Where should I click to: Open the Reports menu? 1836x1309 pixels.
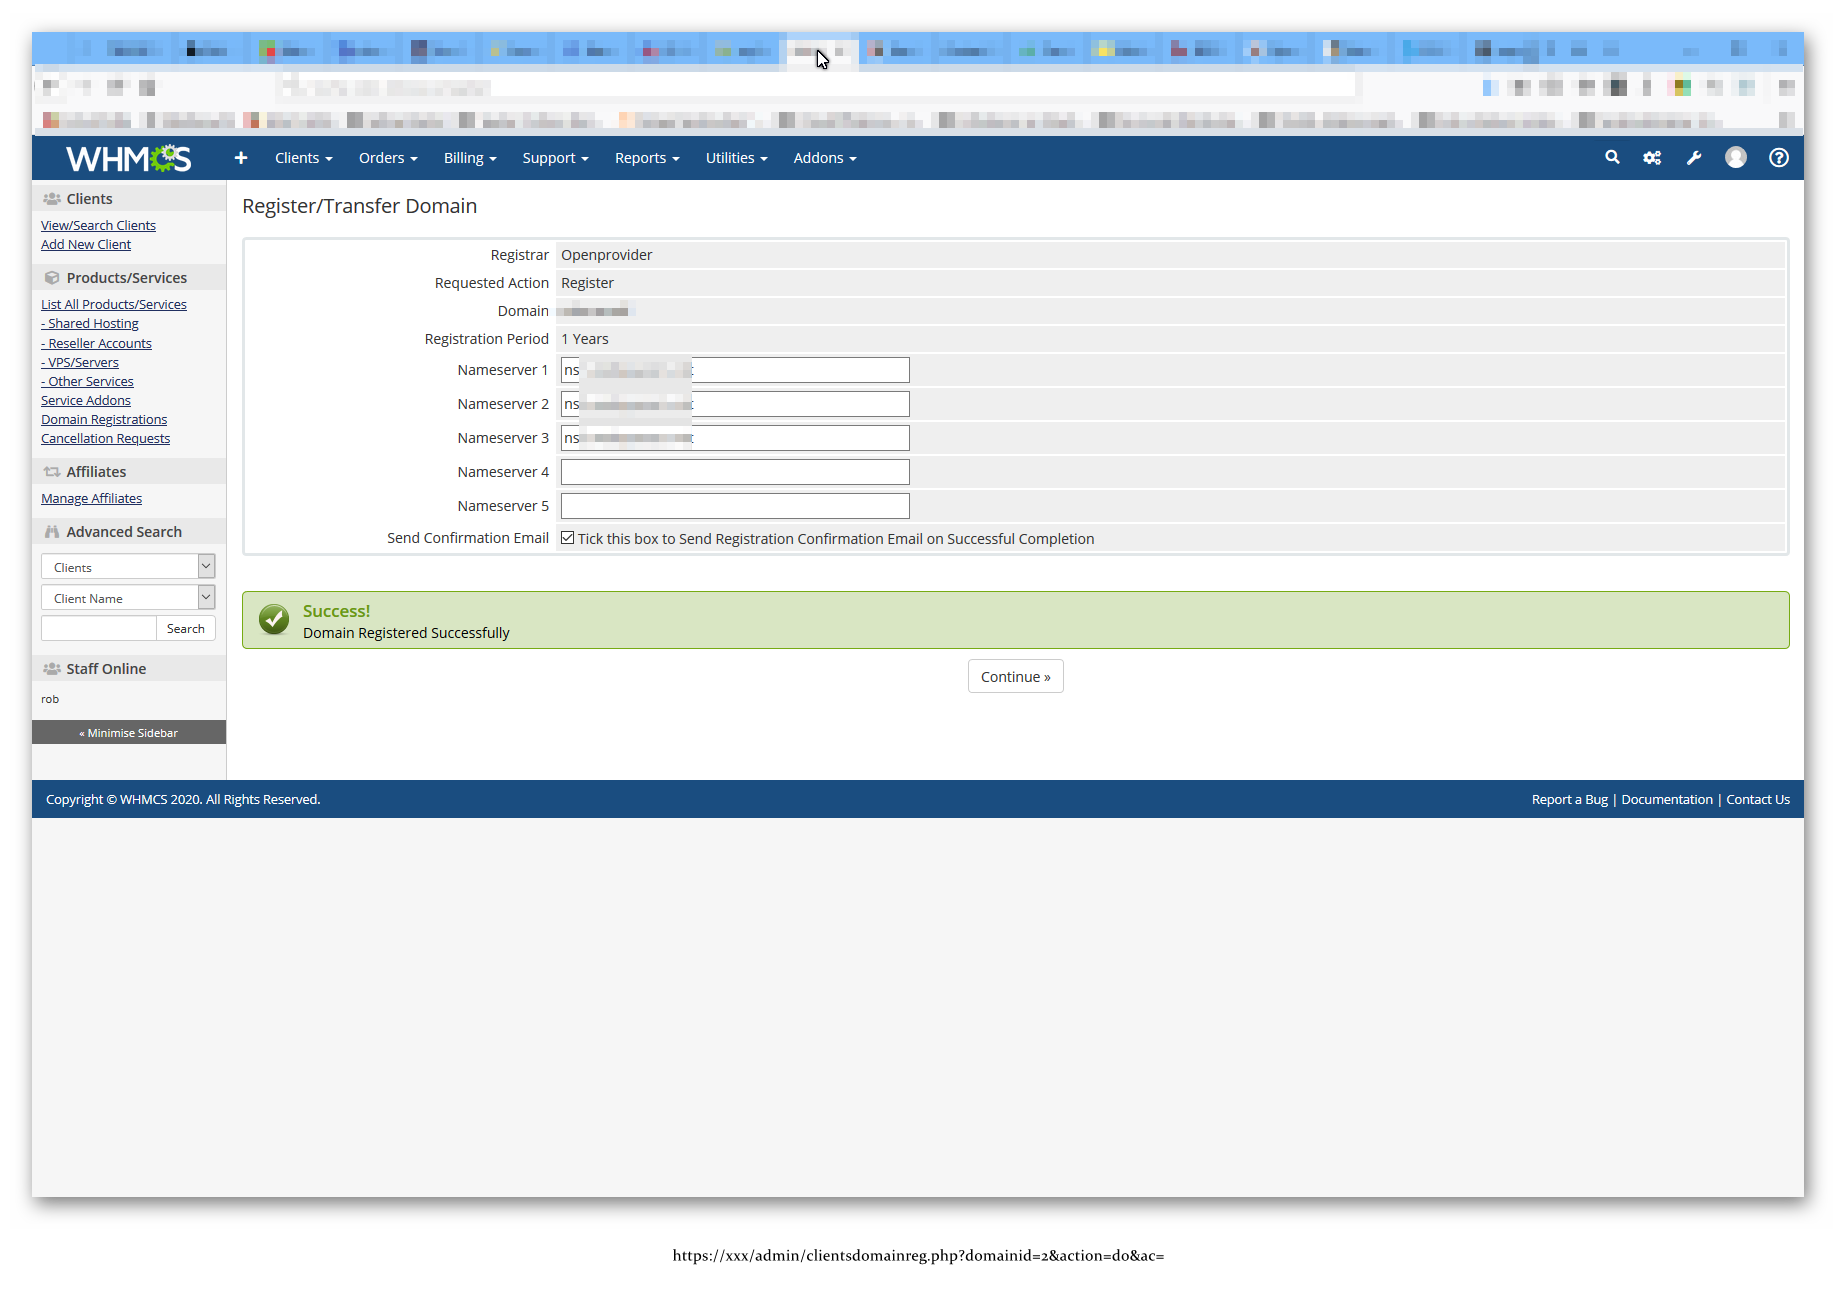pyautogui.click(x=646, y=157)
